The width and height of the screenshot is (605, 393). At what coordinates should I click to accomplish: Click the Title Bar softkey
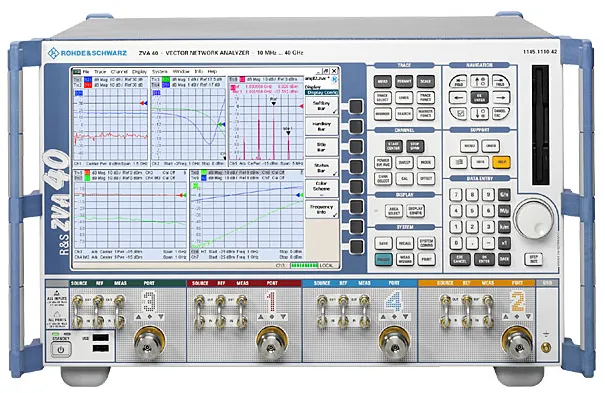pos(321,147)
